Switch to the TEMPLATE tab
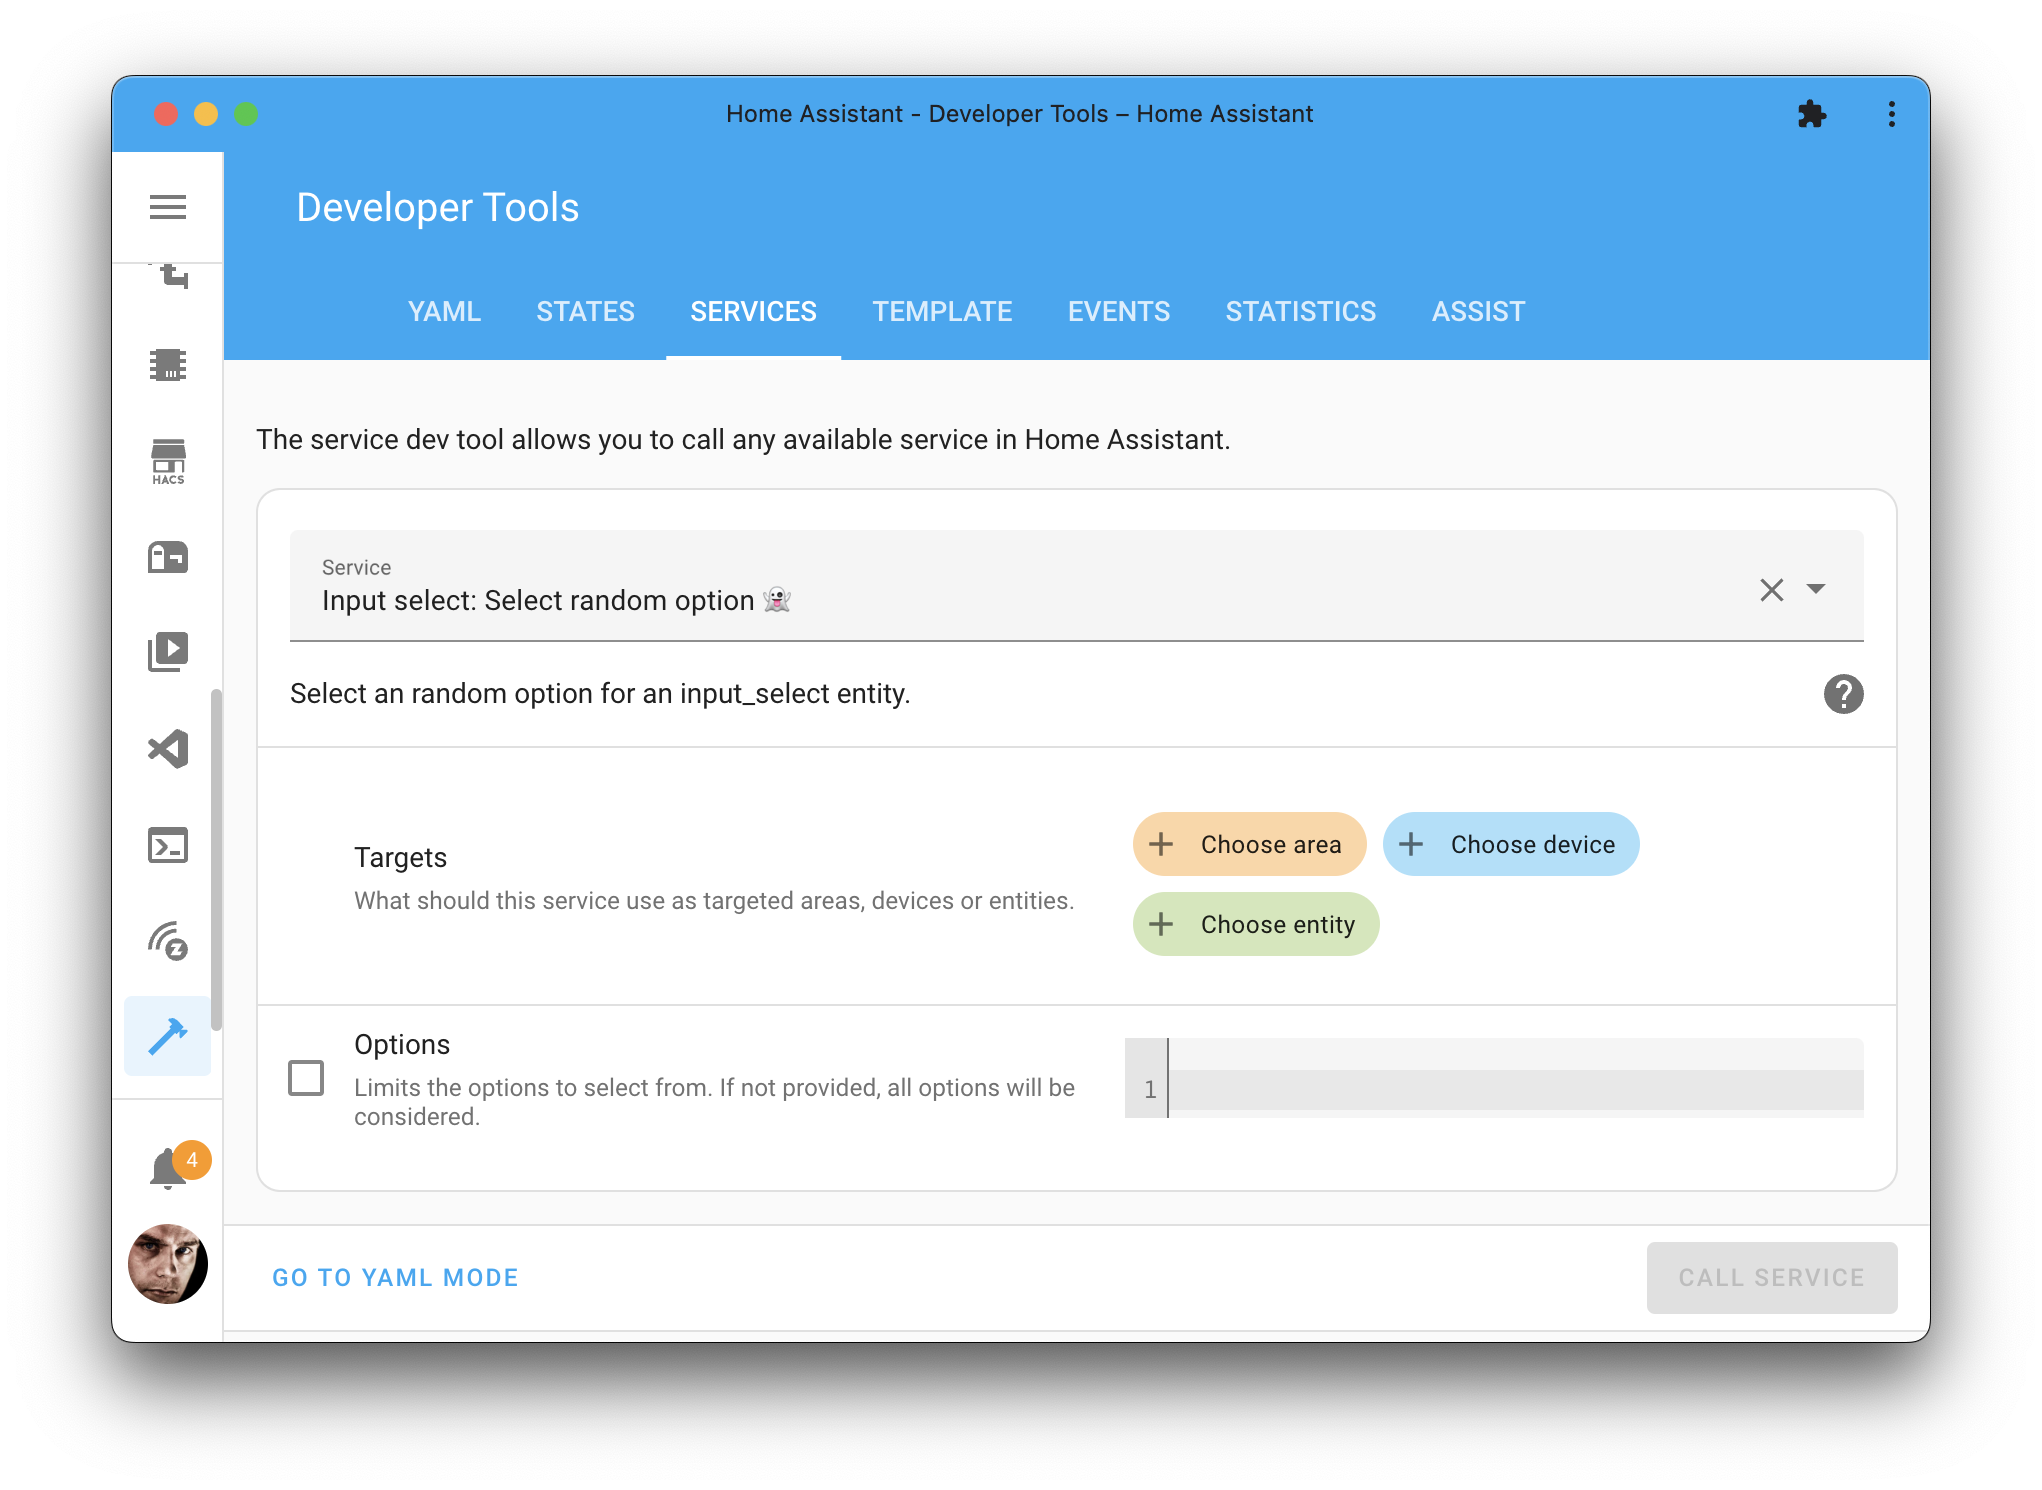The image size is (2042, 1490). 941,311
